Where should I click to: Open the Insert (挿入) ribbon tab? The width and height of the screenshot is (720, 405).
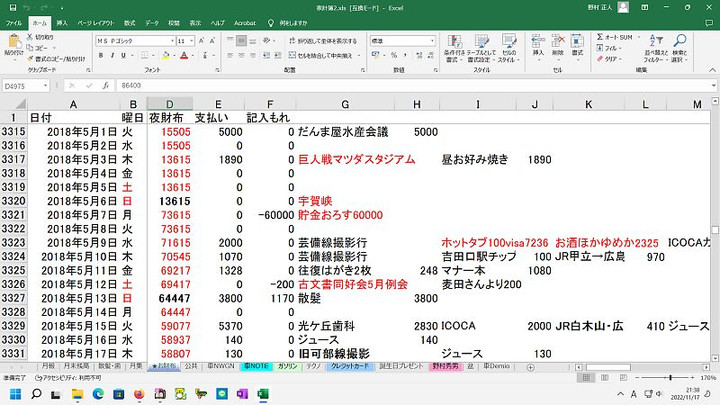click(x=62, y=22)
